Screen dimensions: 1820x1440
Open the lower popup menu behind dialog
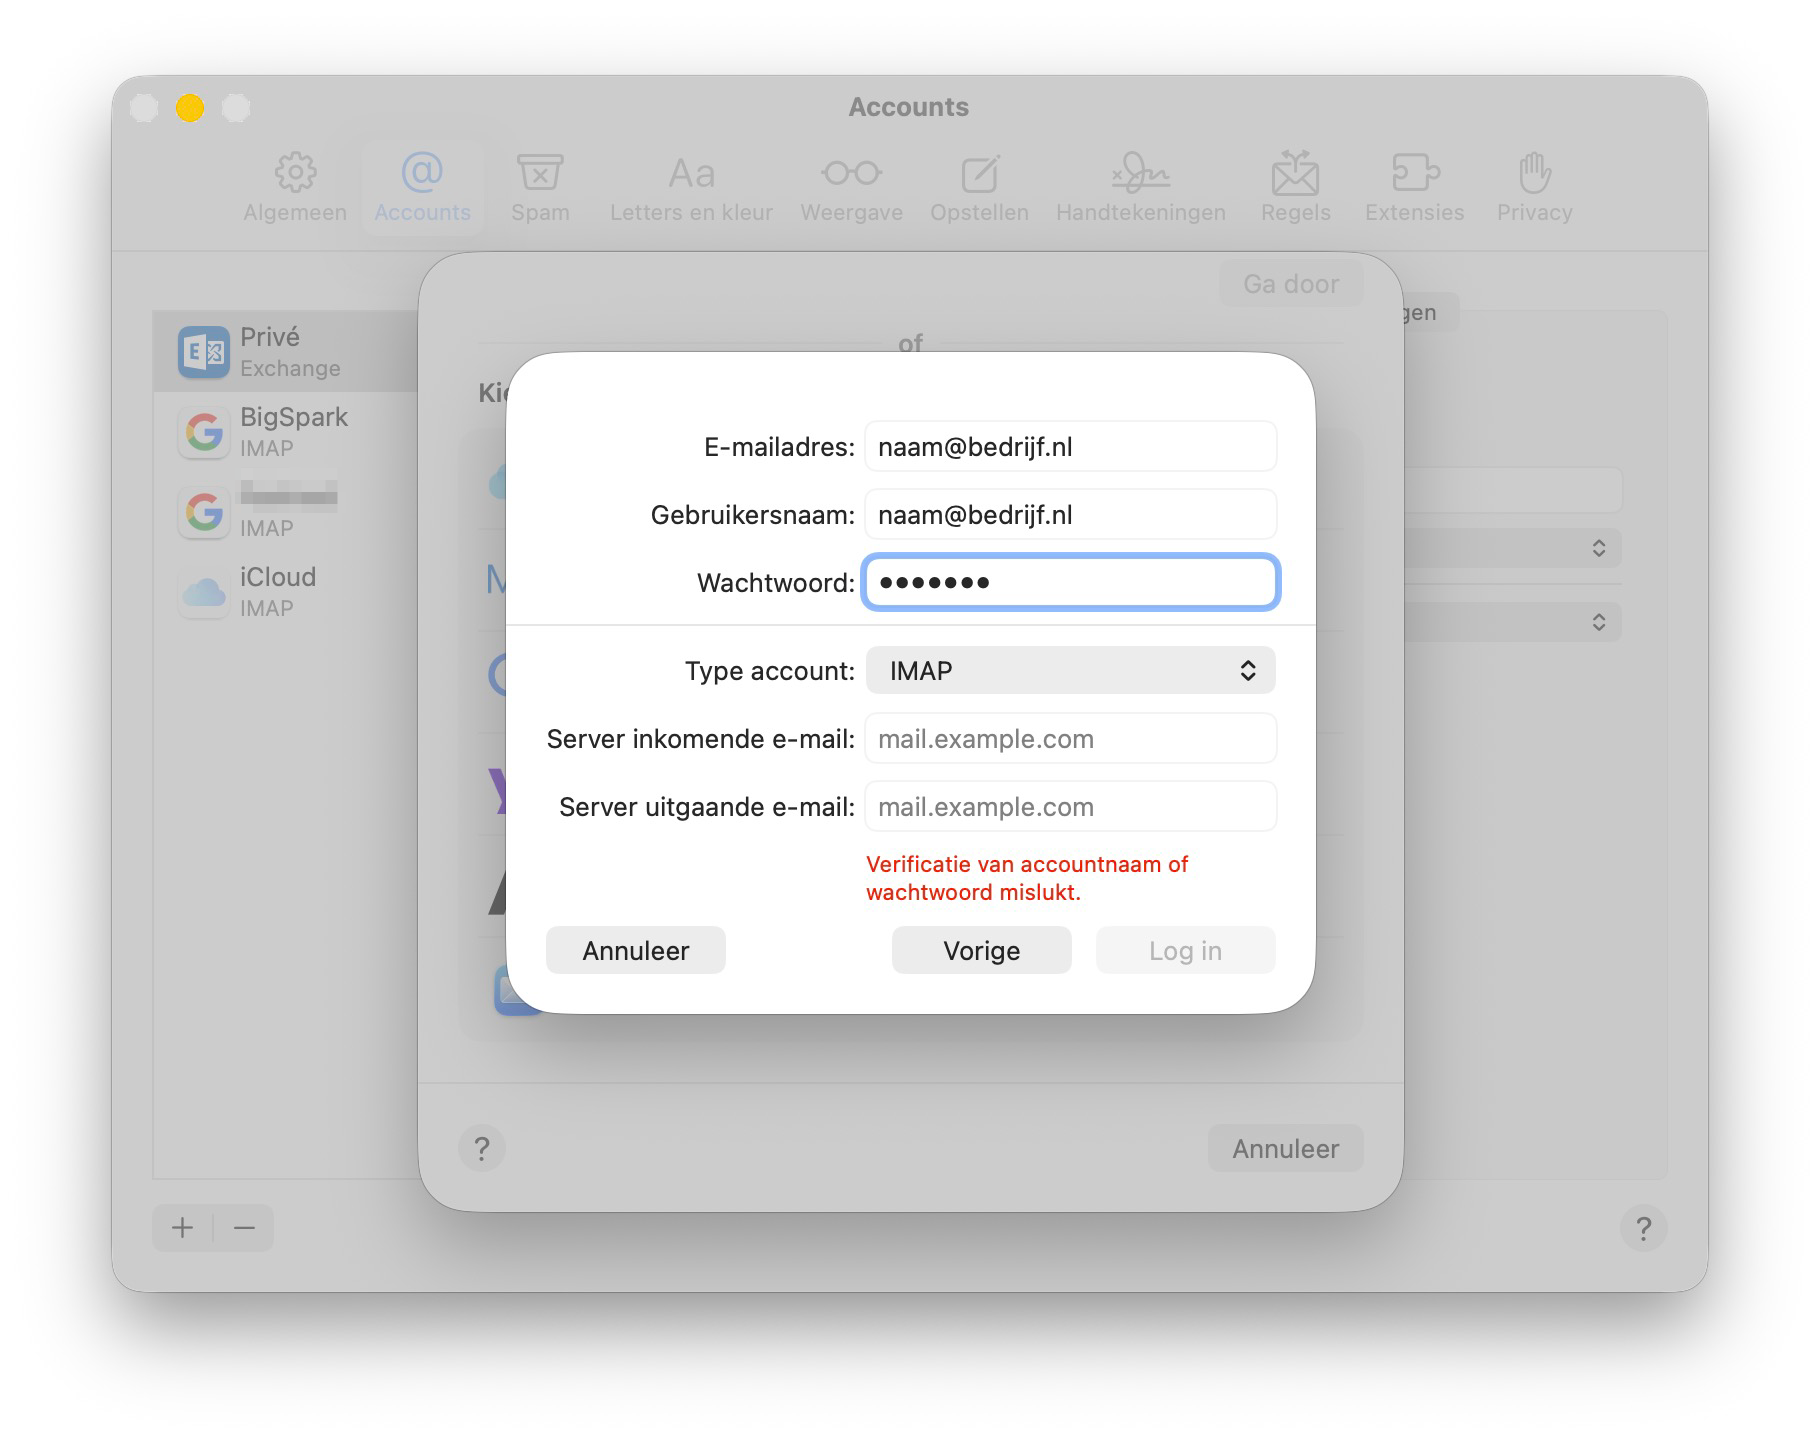(1511, 622)
